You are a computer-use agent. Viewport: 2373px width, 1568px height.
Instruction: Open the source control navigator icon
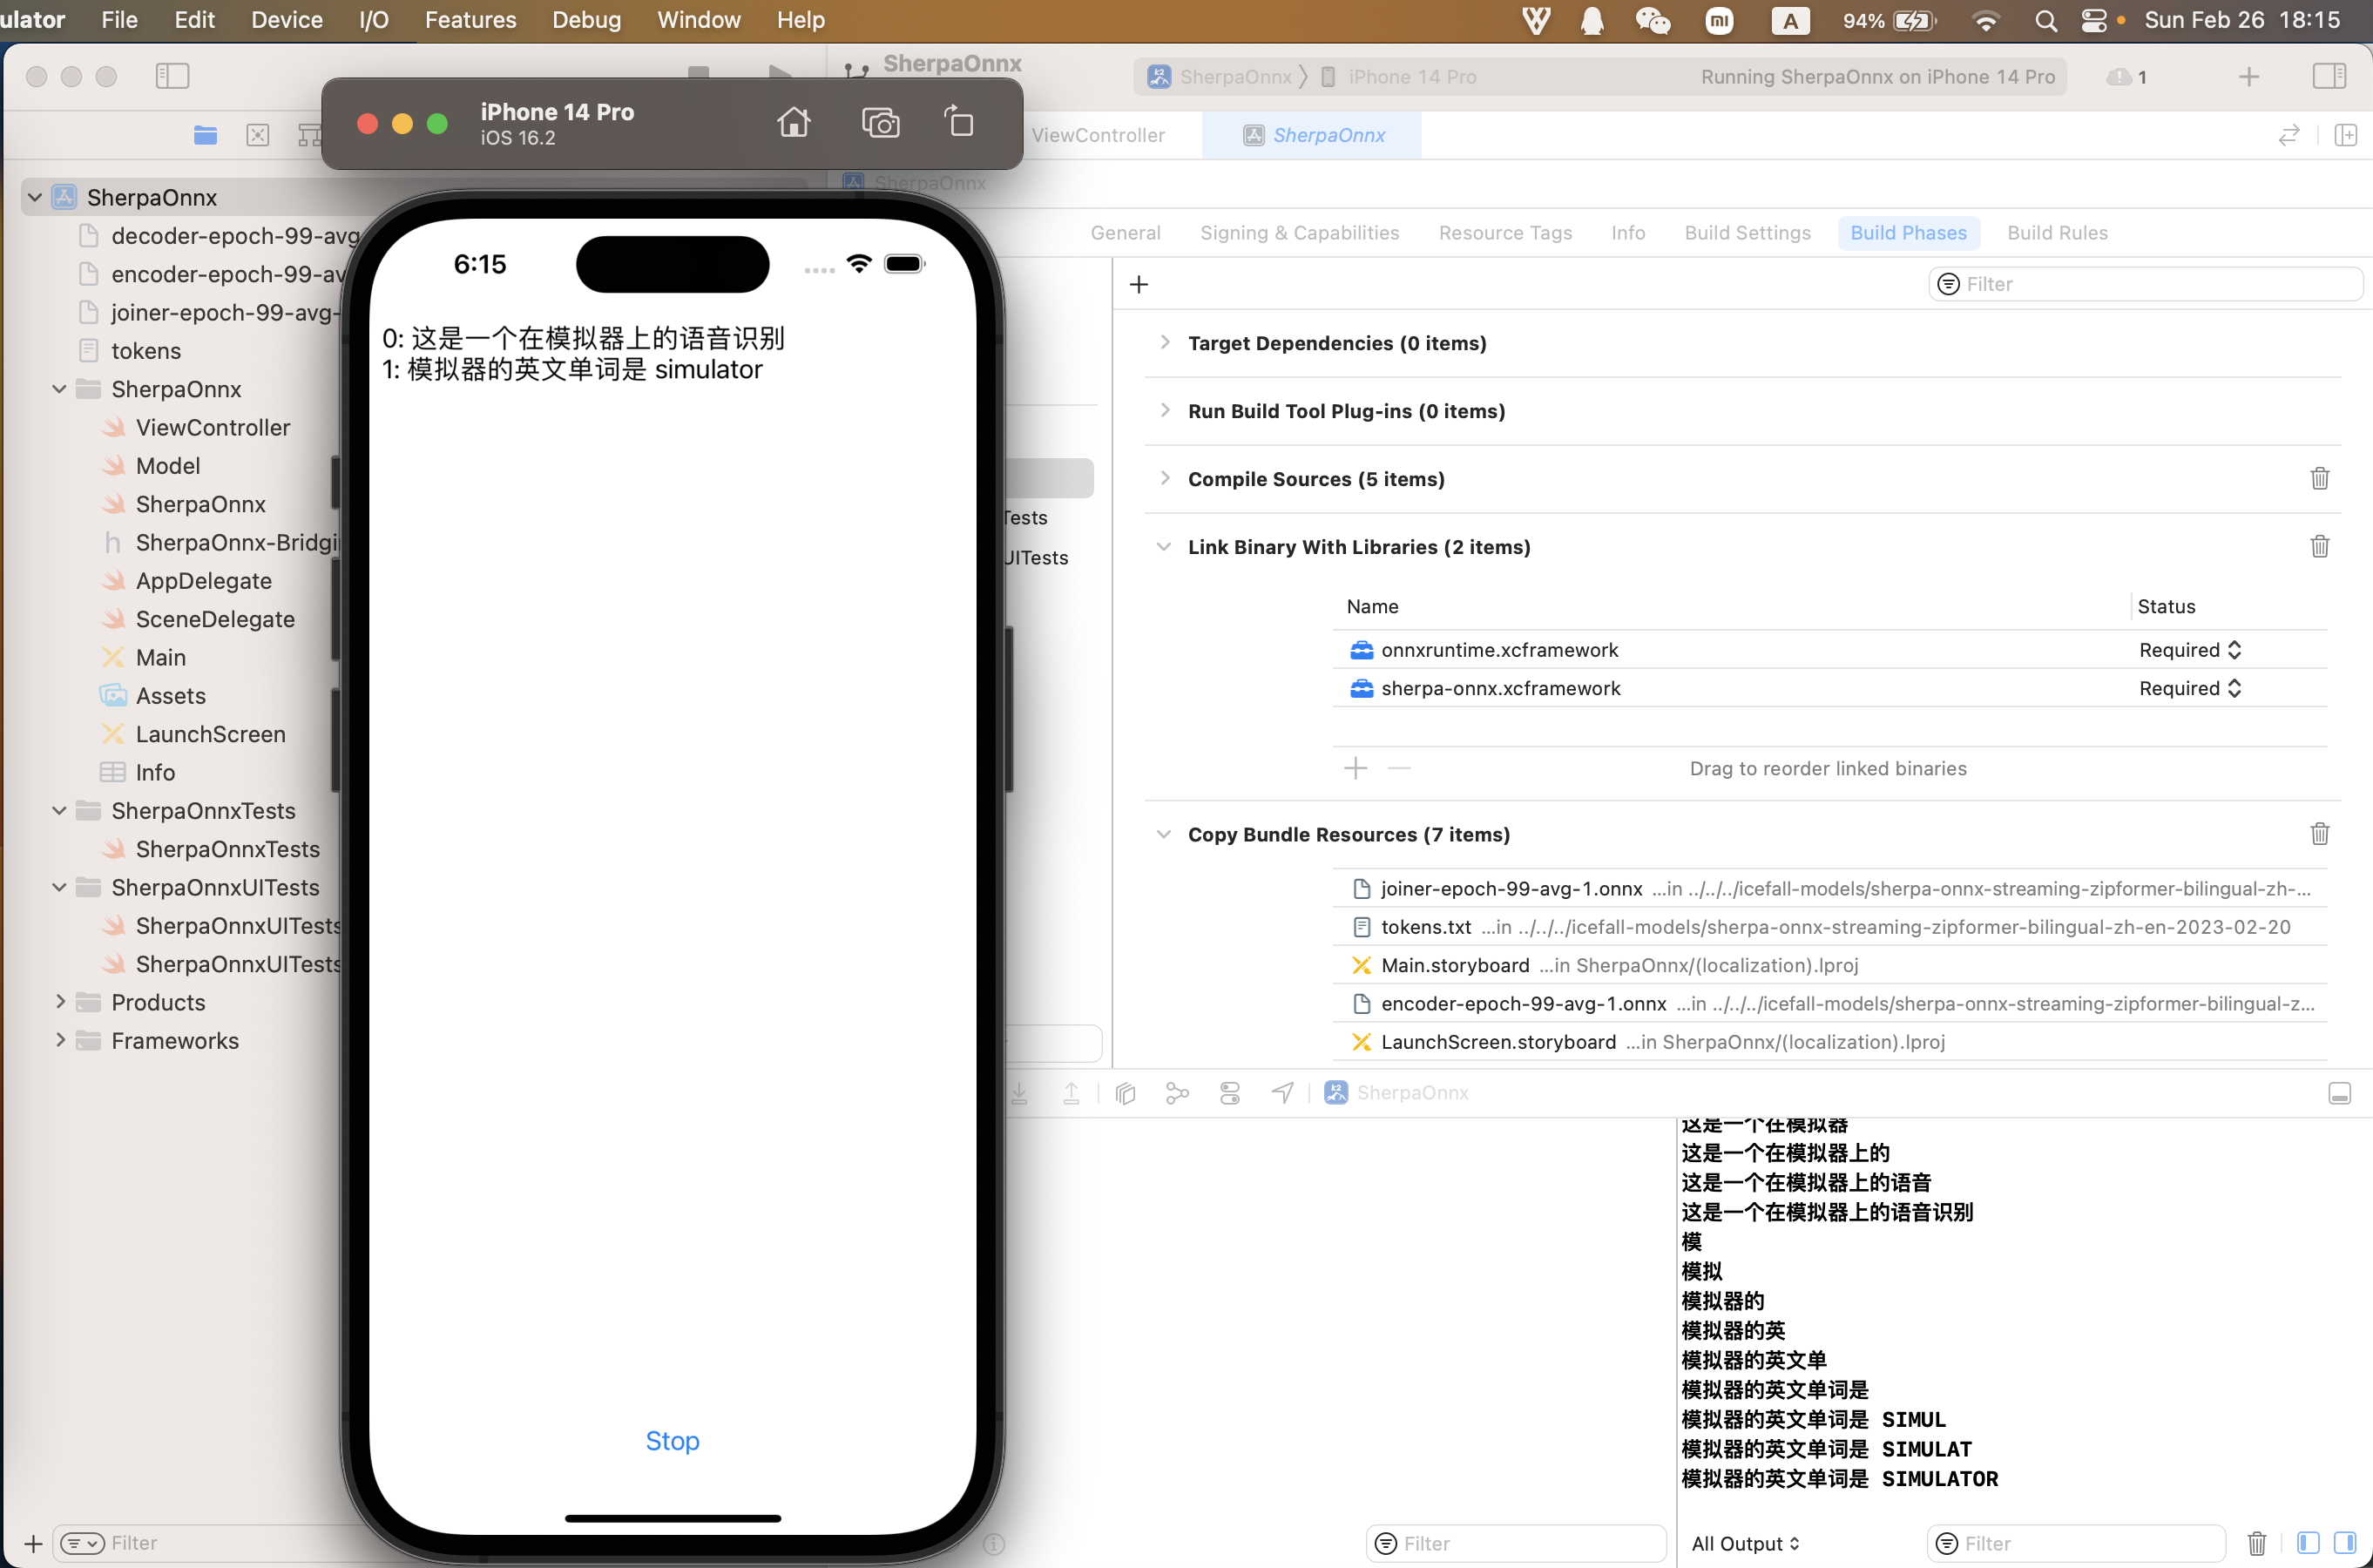point(258,135)
